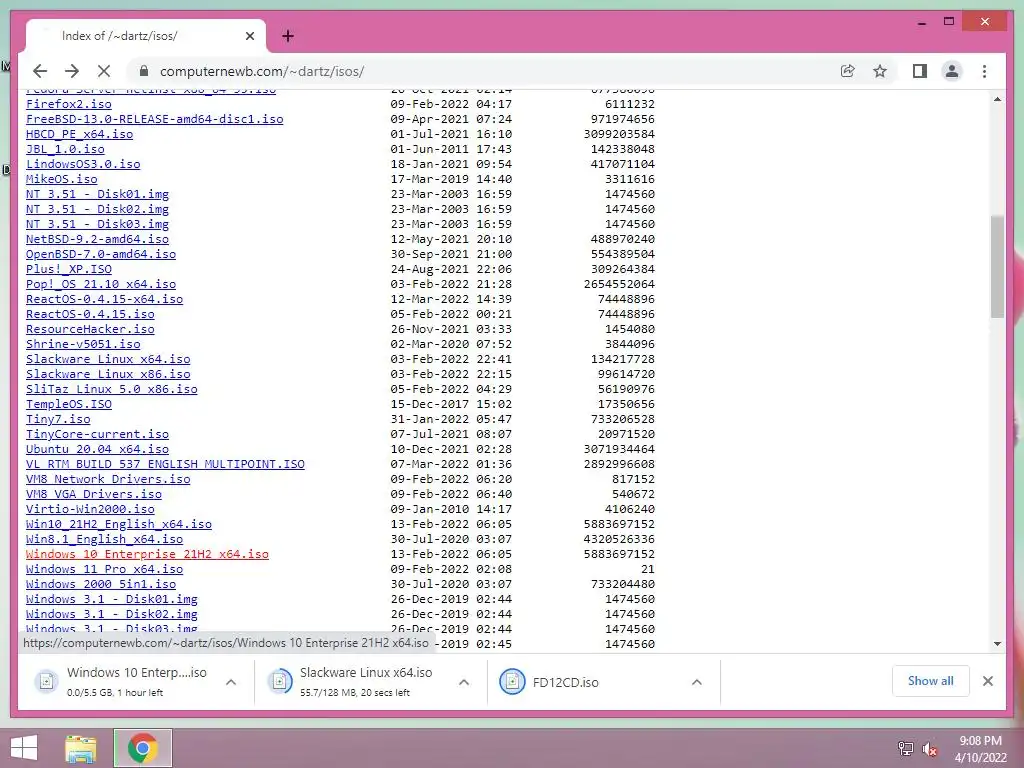Open network status tray icon
Screen dimensions: 1024x768
(906, 749)
